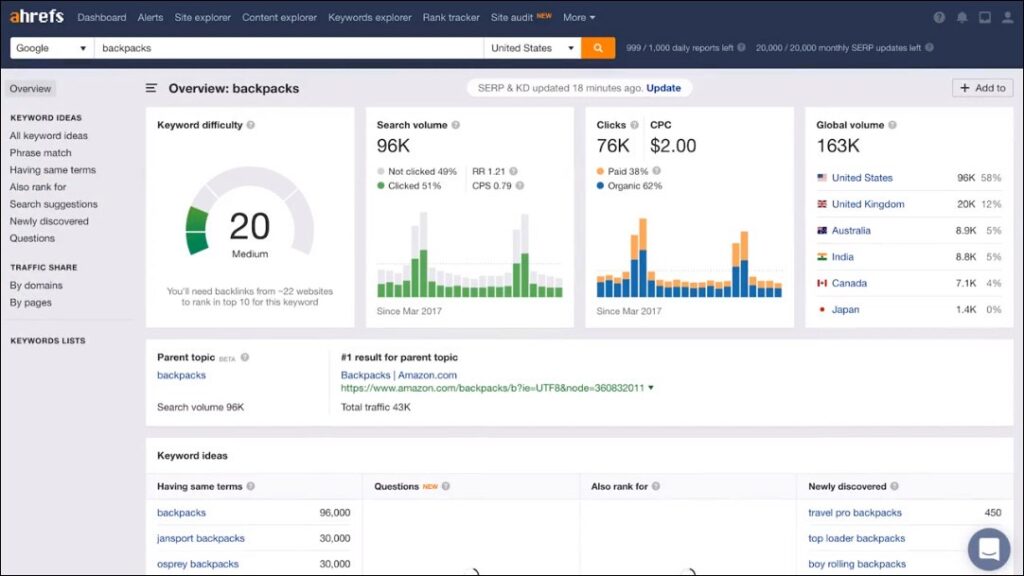The height and width of the screenshot is (576, 1024).
Task: Toggle the hamburger menu beside Overview title
Action: point(152,89)
